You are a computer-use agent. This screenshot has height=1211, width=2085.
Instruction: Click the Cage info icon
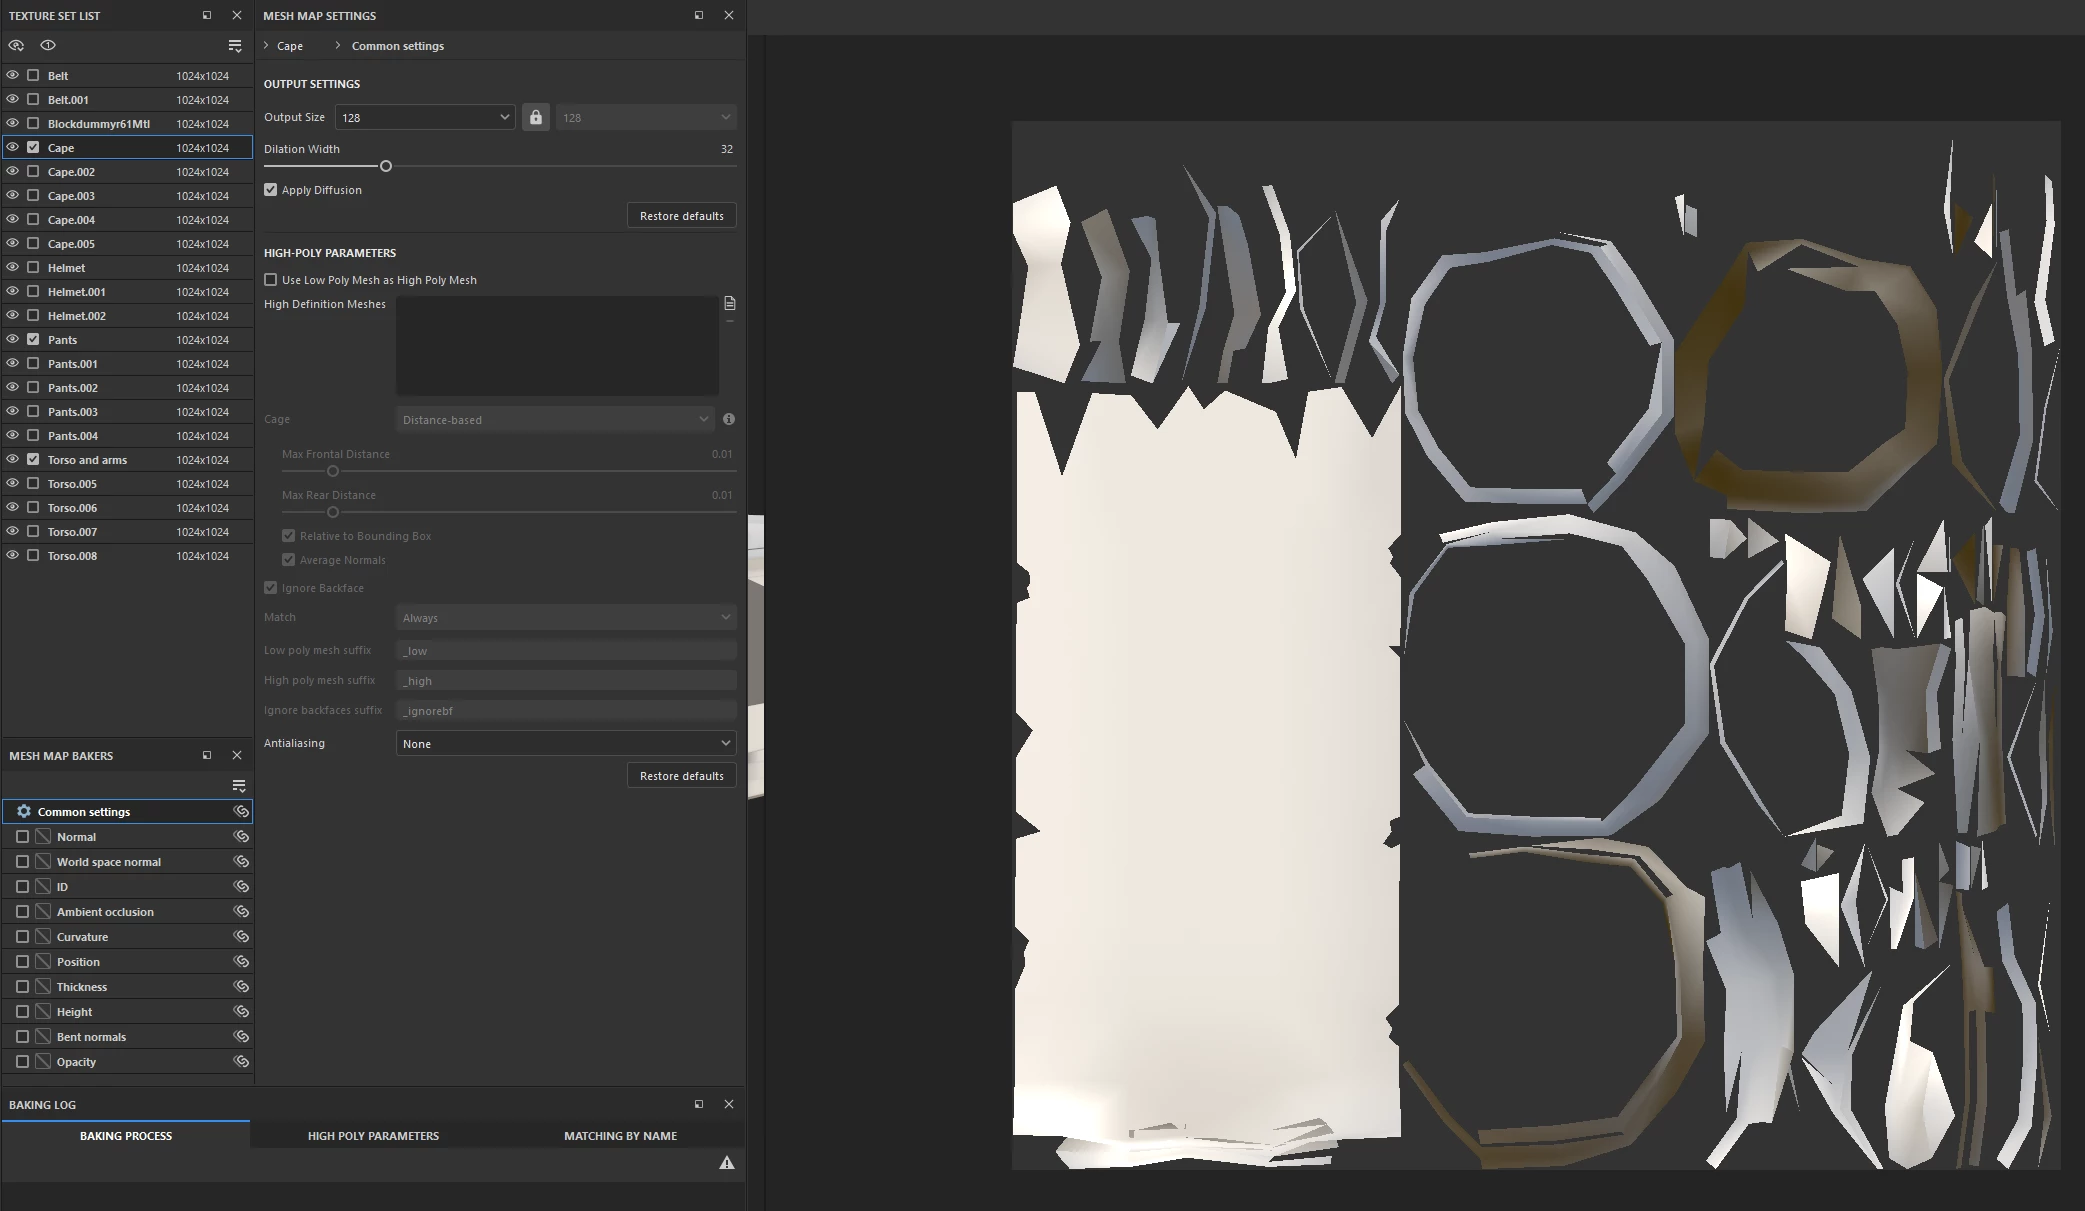click(729, 419)
